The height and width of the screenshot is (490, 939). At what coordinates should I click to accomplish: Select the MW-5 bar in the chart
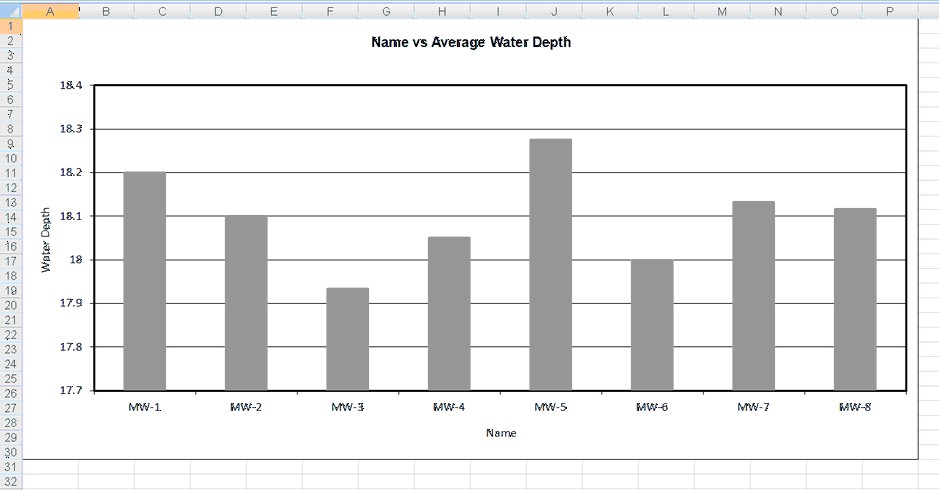click(550, 264)
